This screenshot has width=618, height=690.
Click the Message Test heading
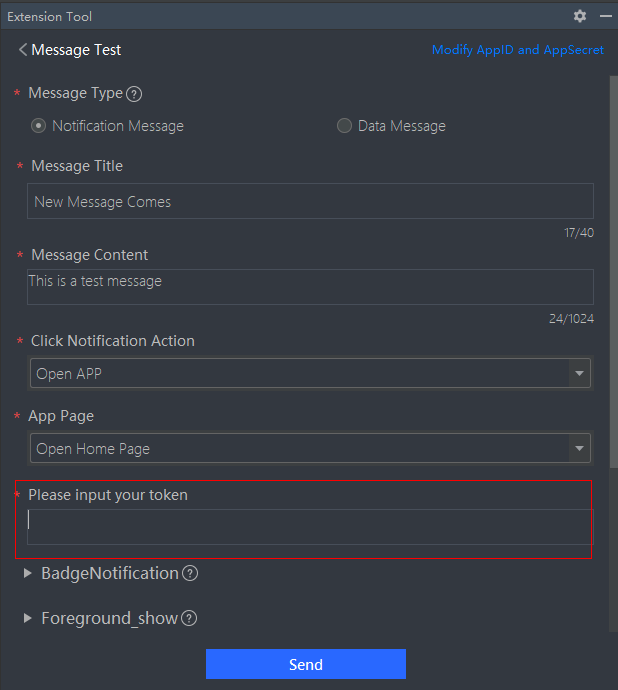click(76, 50)
